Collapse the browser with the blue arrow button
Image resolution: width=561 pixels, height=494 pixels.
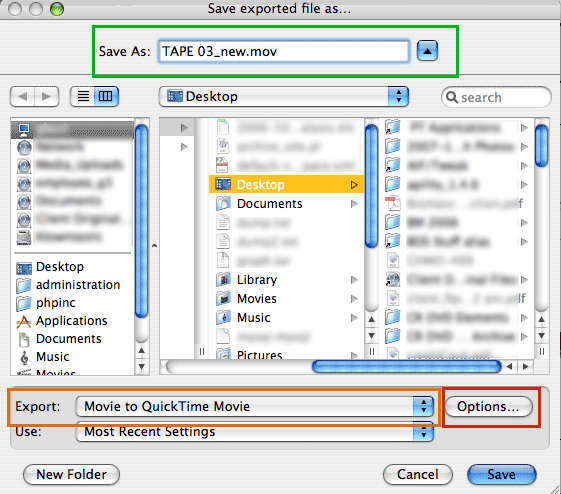point(427,51)
